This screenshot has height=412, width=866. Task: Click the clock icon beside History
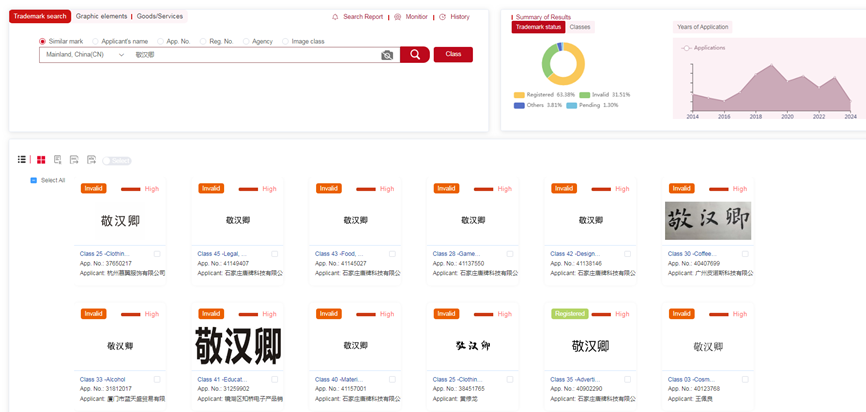(442, 17)
